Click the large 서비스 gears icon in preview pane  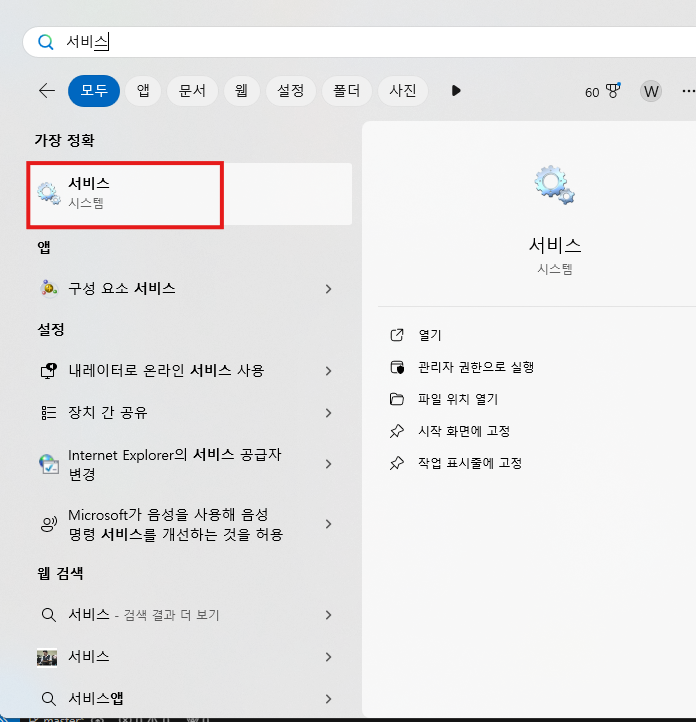point(555,185)
